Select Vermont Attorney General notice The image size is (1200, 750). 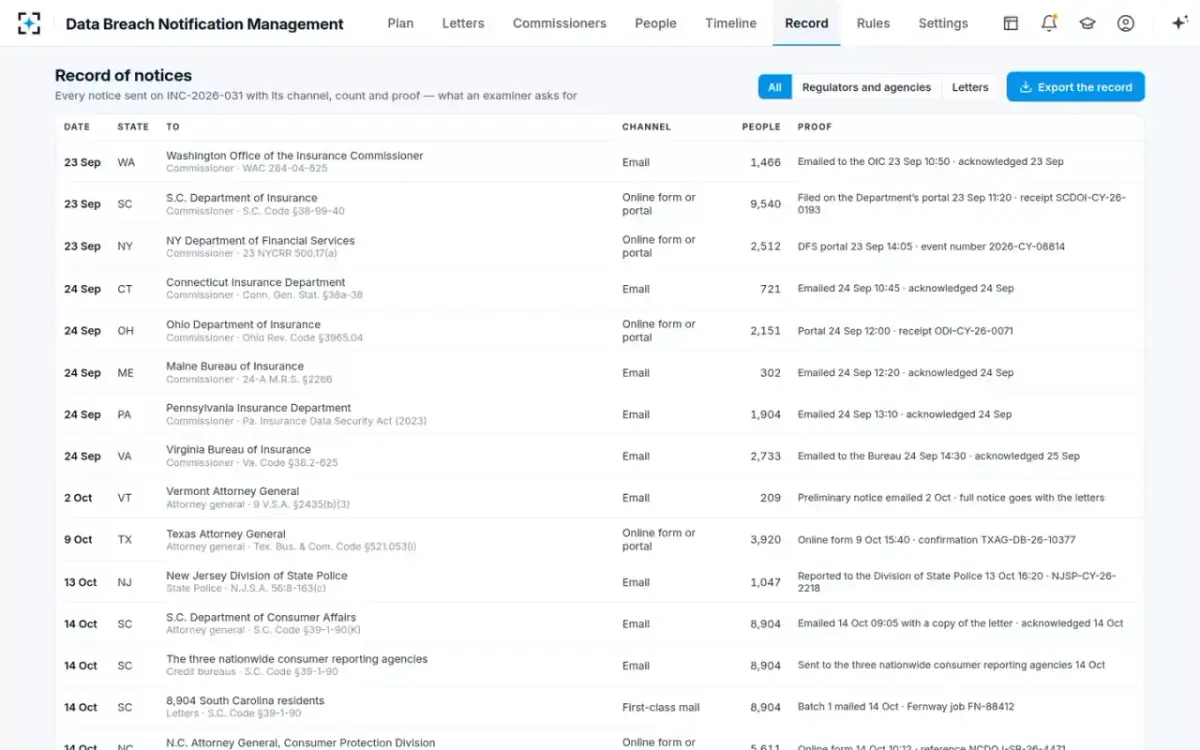tap(600, 497)
